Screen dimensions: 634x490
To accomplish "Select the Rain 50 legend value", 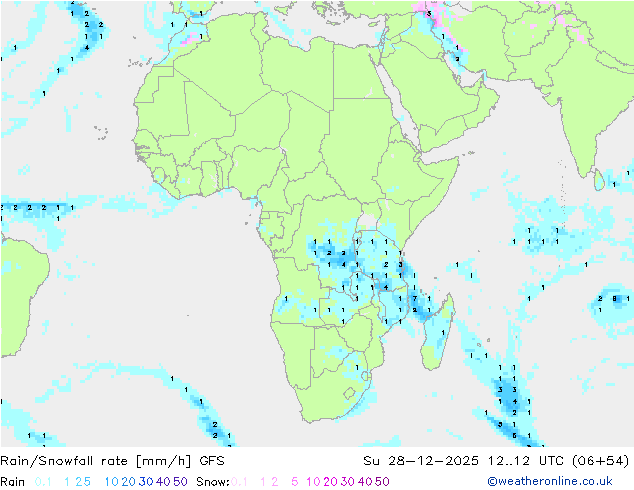I will [x=180, y=482].
